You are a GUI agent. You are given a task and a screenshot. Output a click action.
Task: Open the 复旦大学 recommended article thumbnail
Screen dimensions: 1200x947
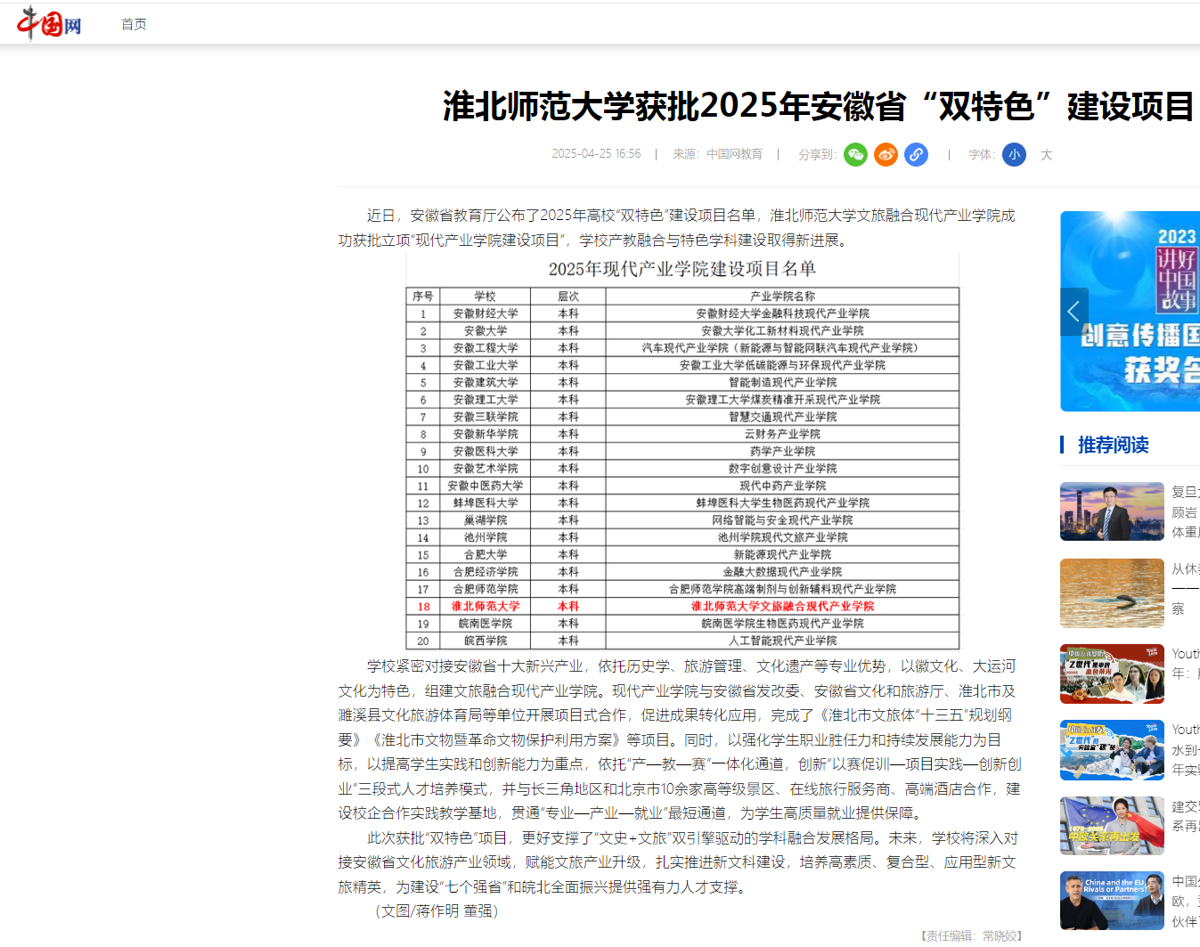click(1111, 511)
